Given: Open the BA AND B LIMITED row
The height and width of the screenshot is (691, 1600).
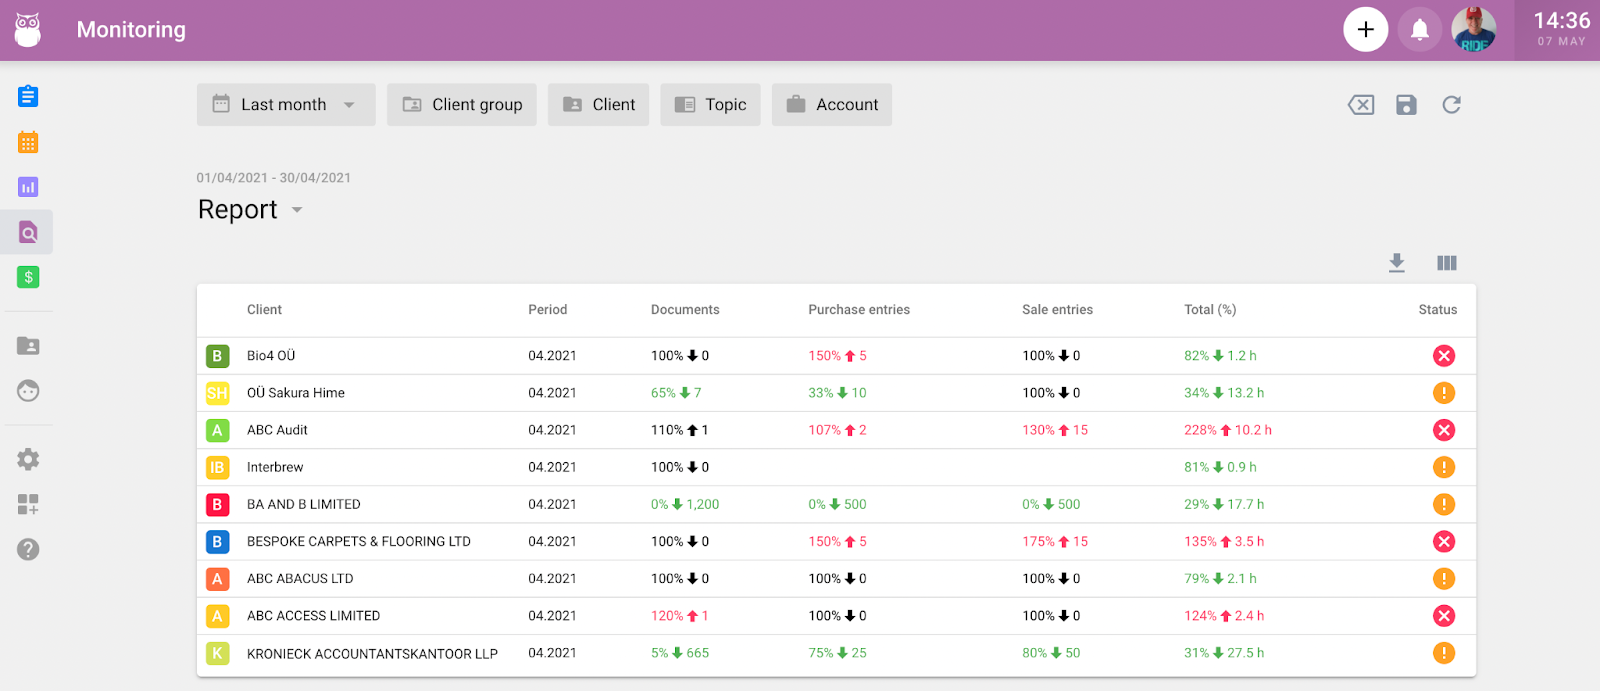Looking at the screenshot, I should [x=836, y=504].
